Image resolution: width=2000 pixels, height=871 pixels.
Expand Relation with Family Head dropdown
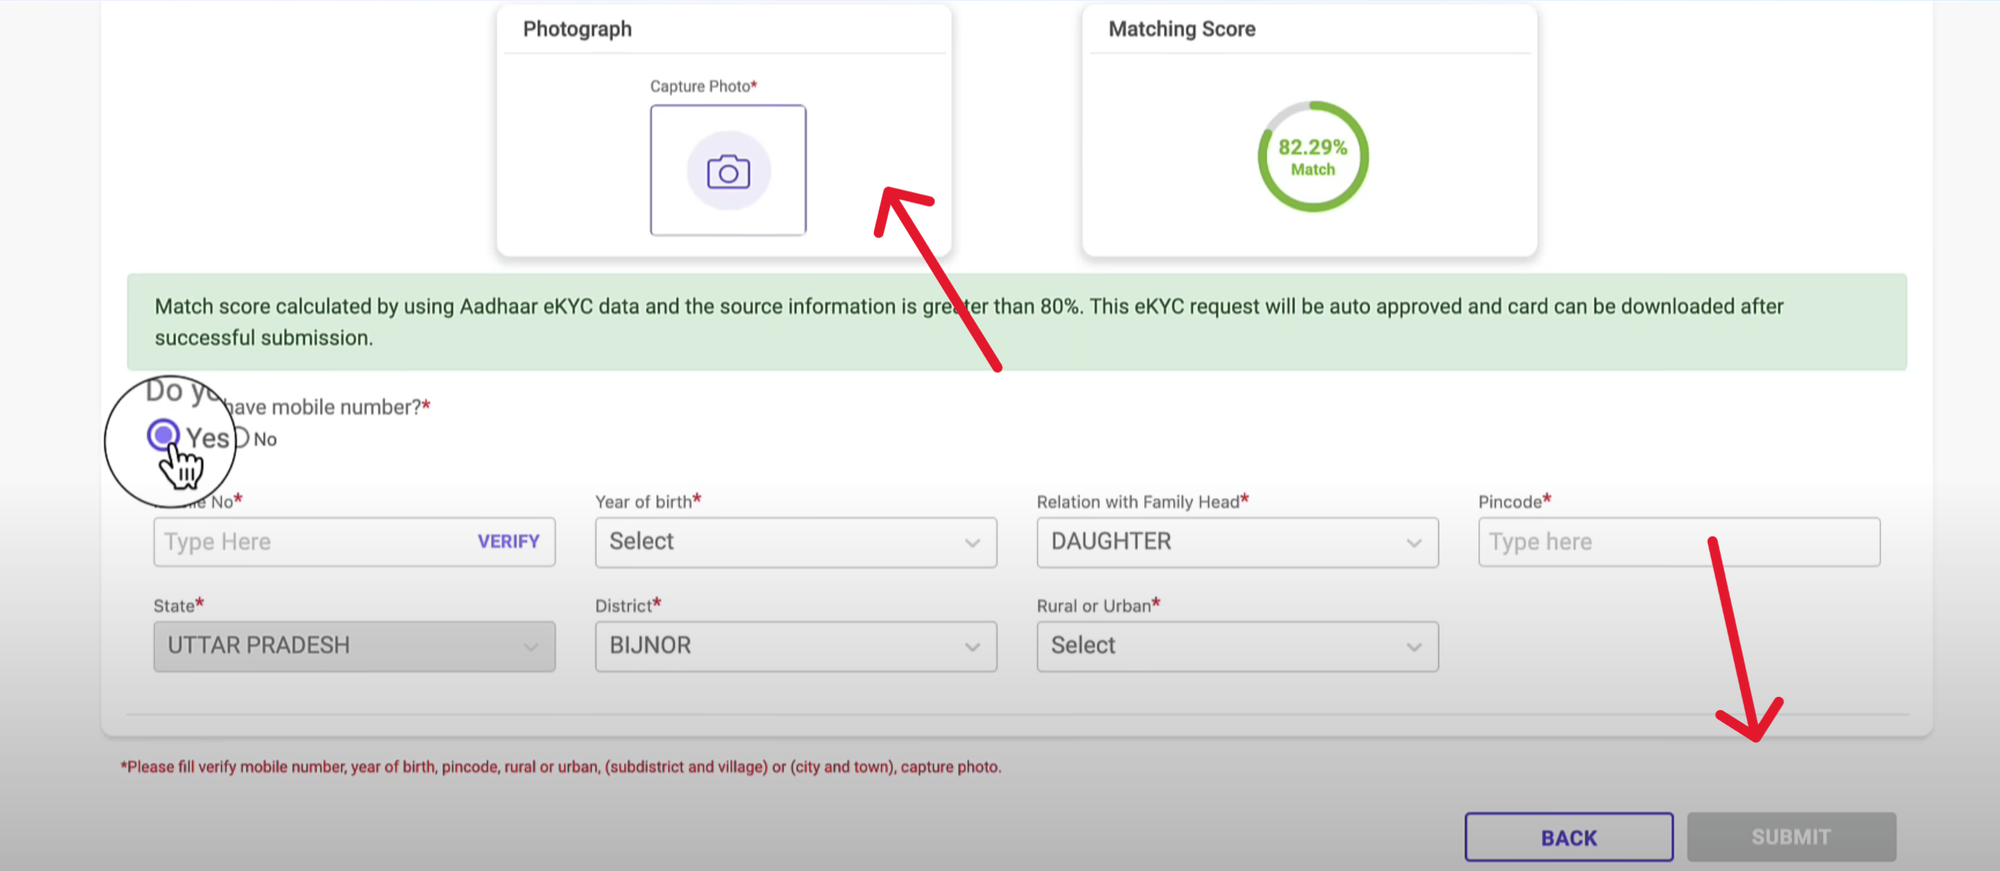click(1237, 542)
